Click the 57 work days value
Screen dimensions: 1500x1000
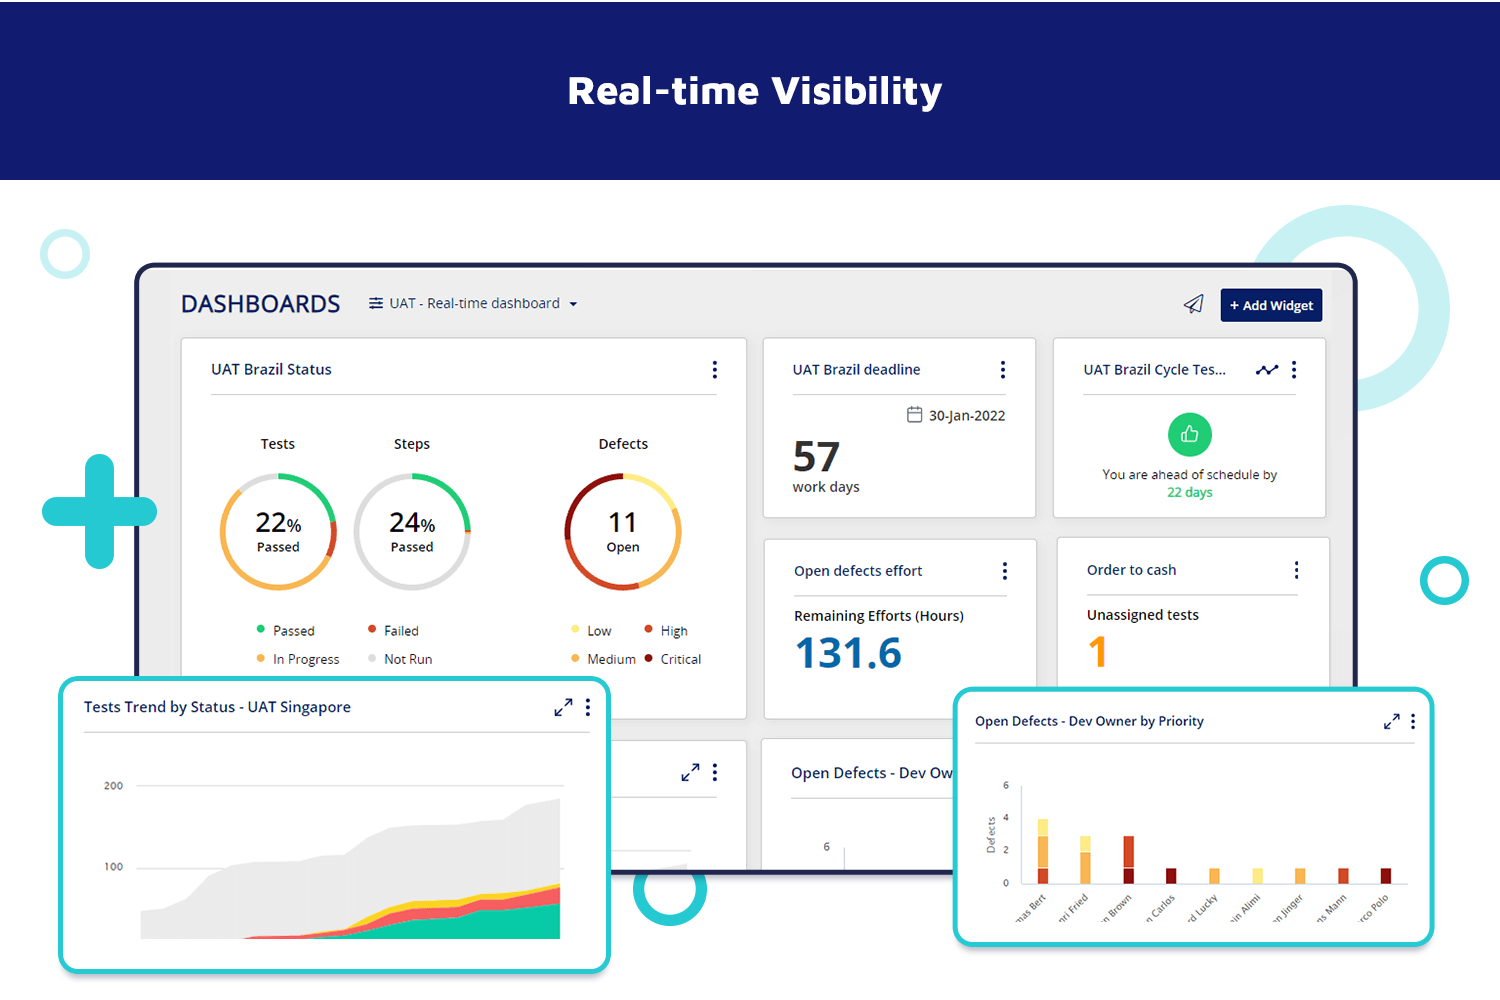point(817,457)
